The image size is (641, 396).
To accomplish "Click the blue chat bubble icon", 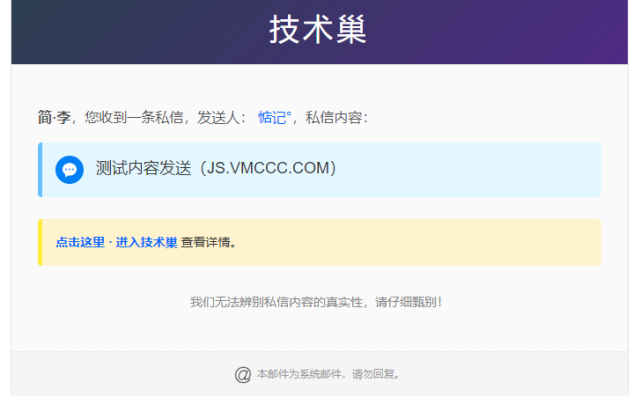I will (69, 170).
